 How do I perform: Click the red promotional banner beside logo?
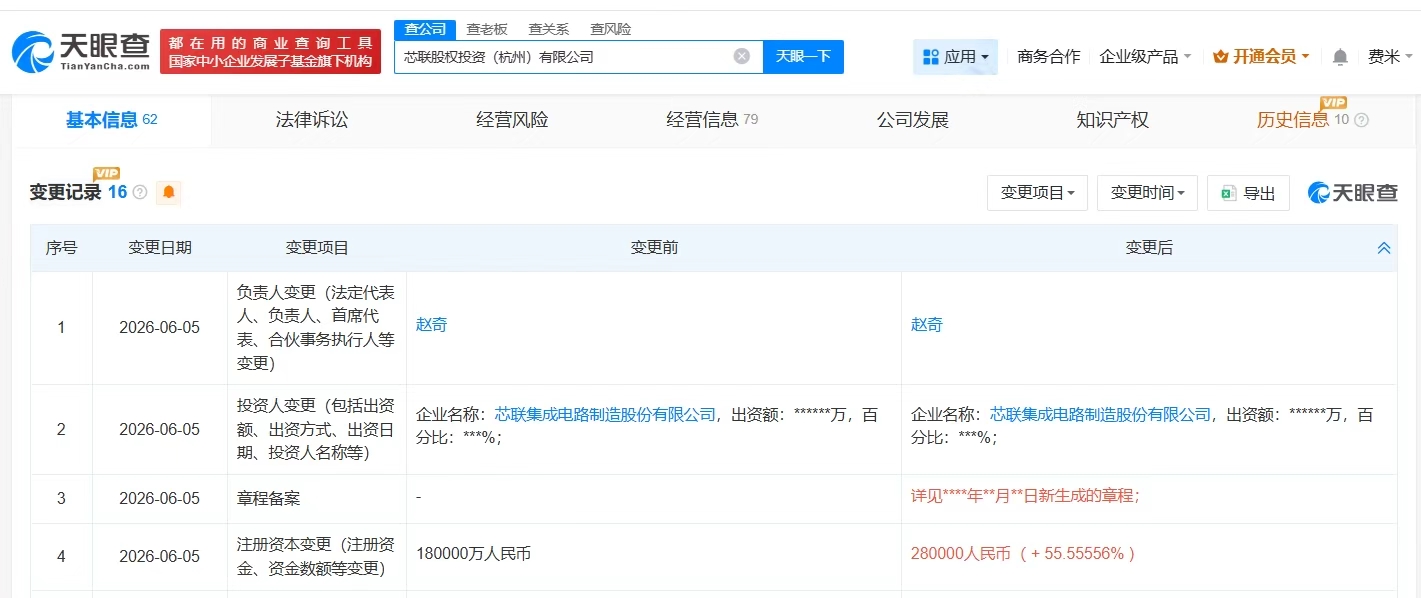tap(270, 51)
